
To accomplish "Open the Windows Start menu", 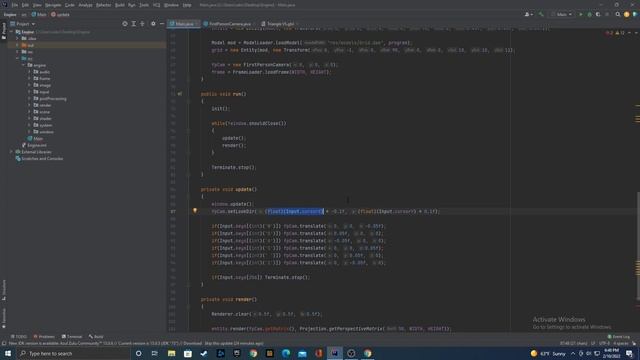I will [x=8, y=353].
